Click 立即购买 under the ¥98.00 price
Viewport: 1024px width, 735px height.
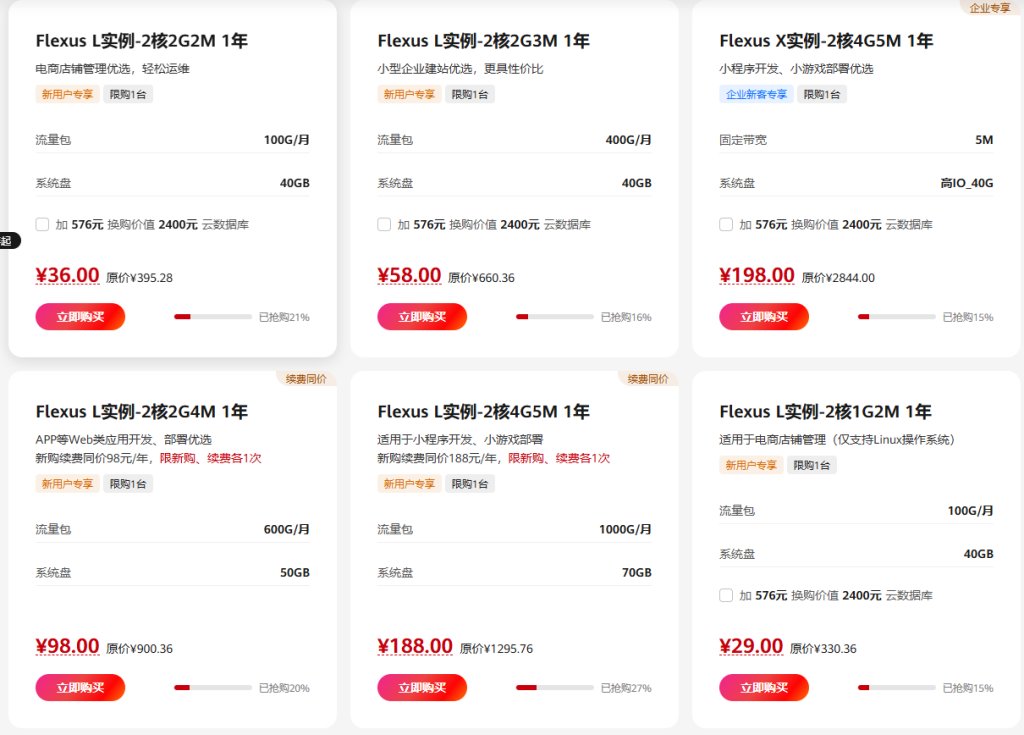(80, 687)
